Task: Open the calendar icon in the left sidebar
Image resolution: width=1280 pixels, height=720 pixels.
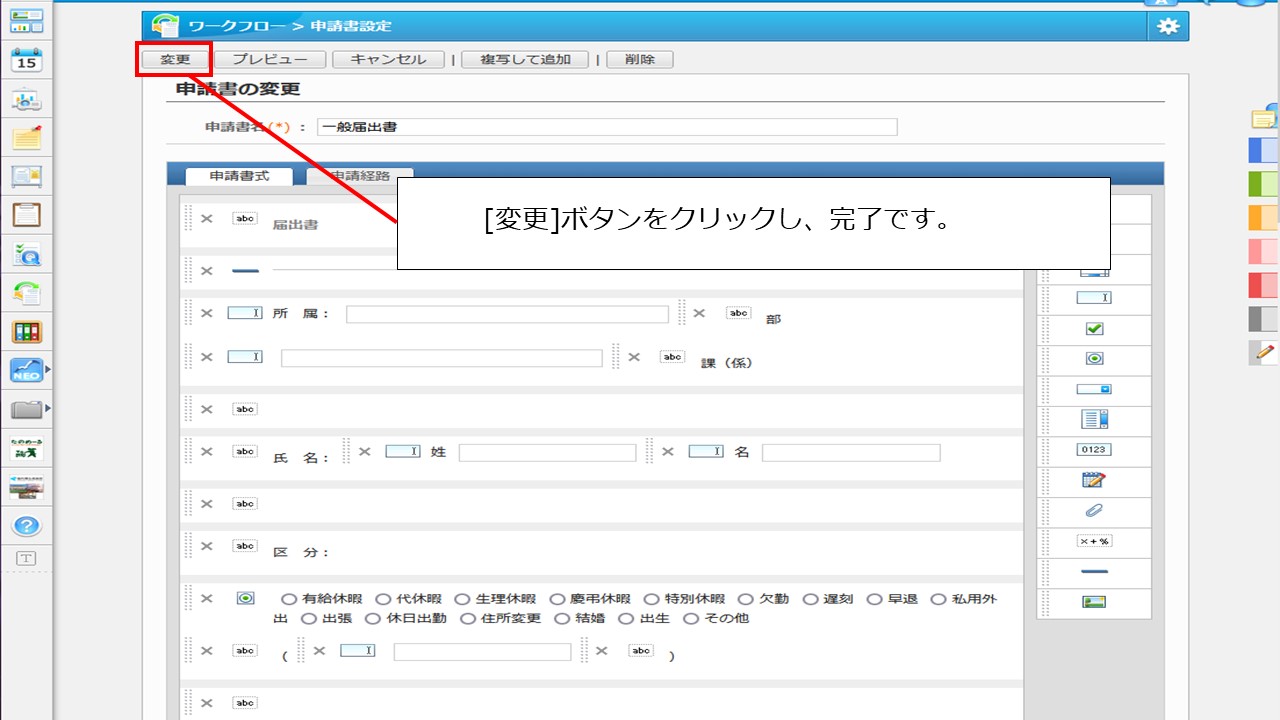Action: pos(27,61)
